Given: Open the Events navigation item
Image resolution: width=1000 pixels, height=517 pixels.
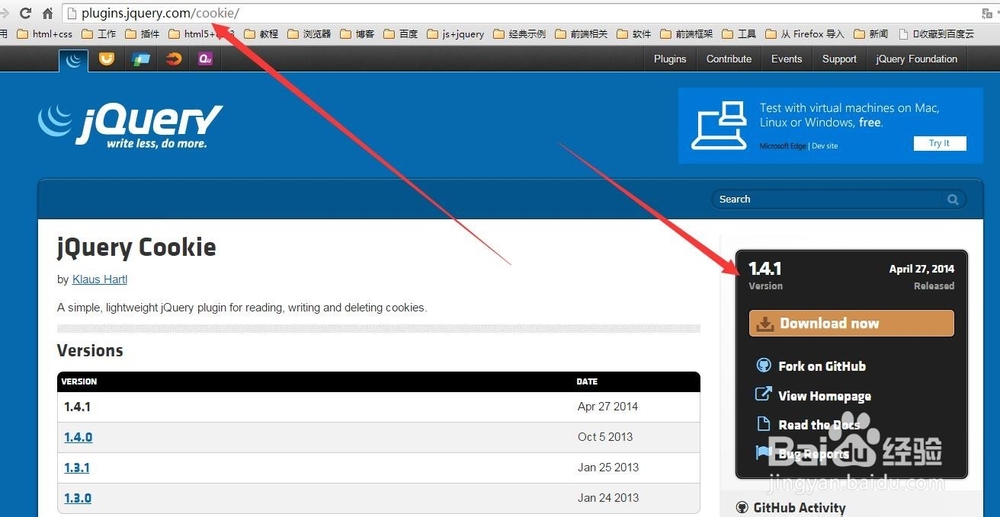Looking at the screenshot, I should pyautogui.click(x=786, y=59).
